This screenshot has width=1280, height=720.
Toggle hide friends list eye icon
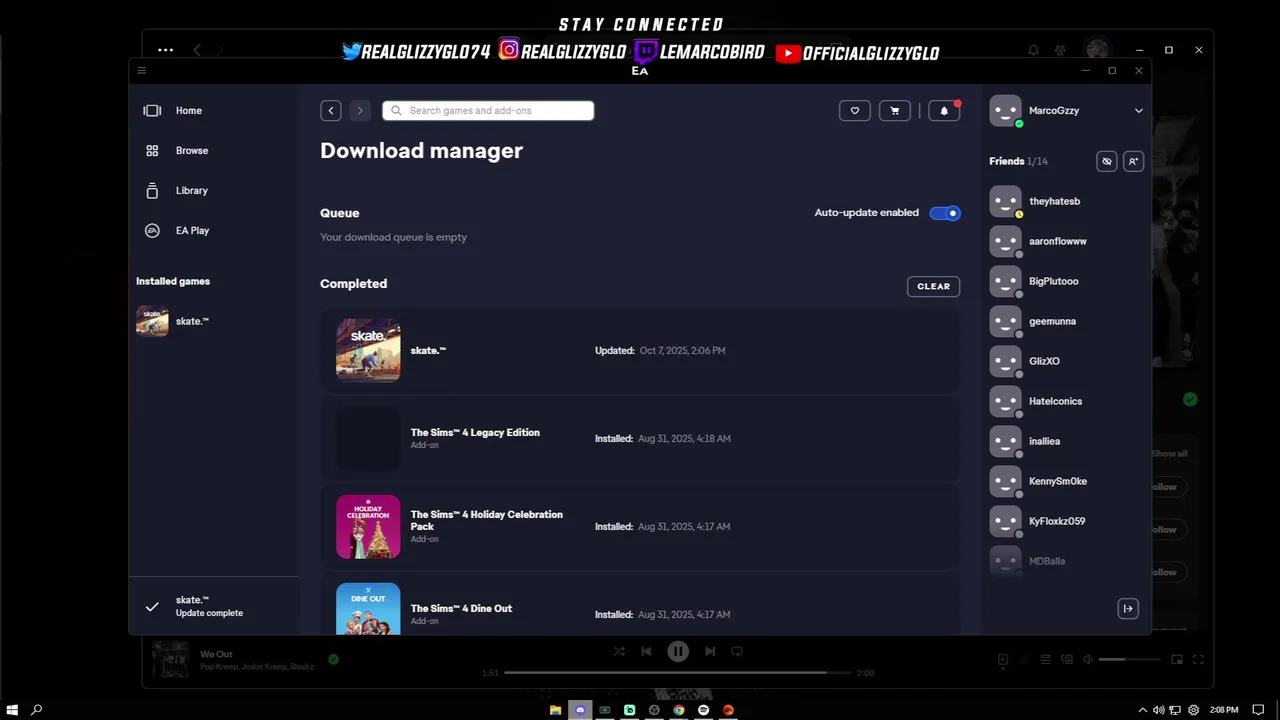[1107, 161]
